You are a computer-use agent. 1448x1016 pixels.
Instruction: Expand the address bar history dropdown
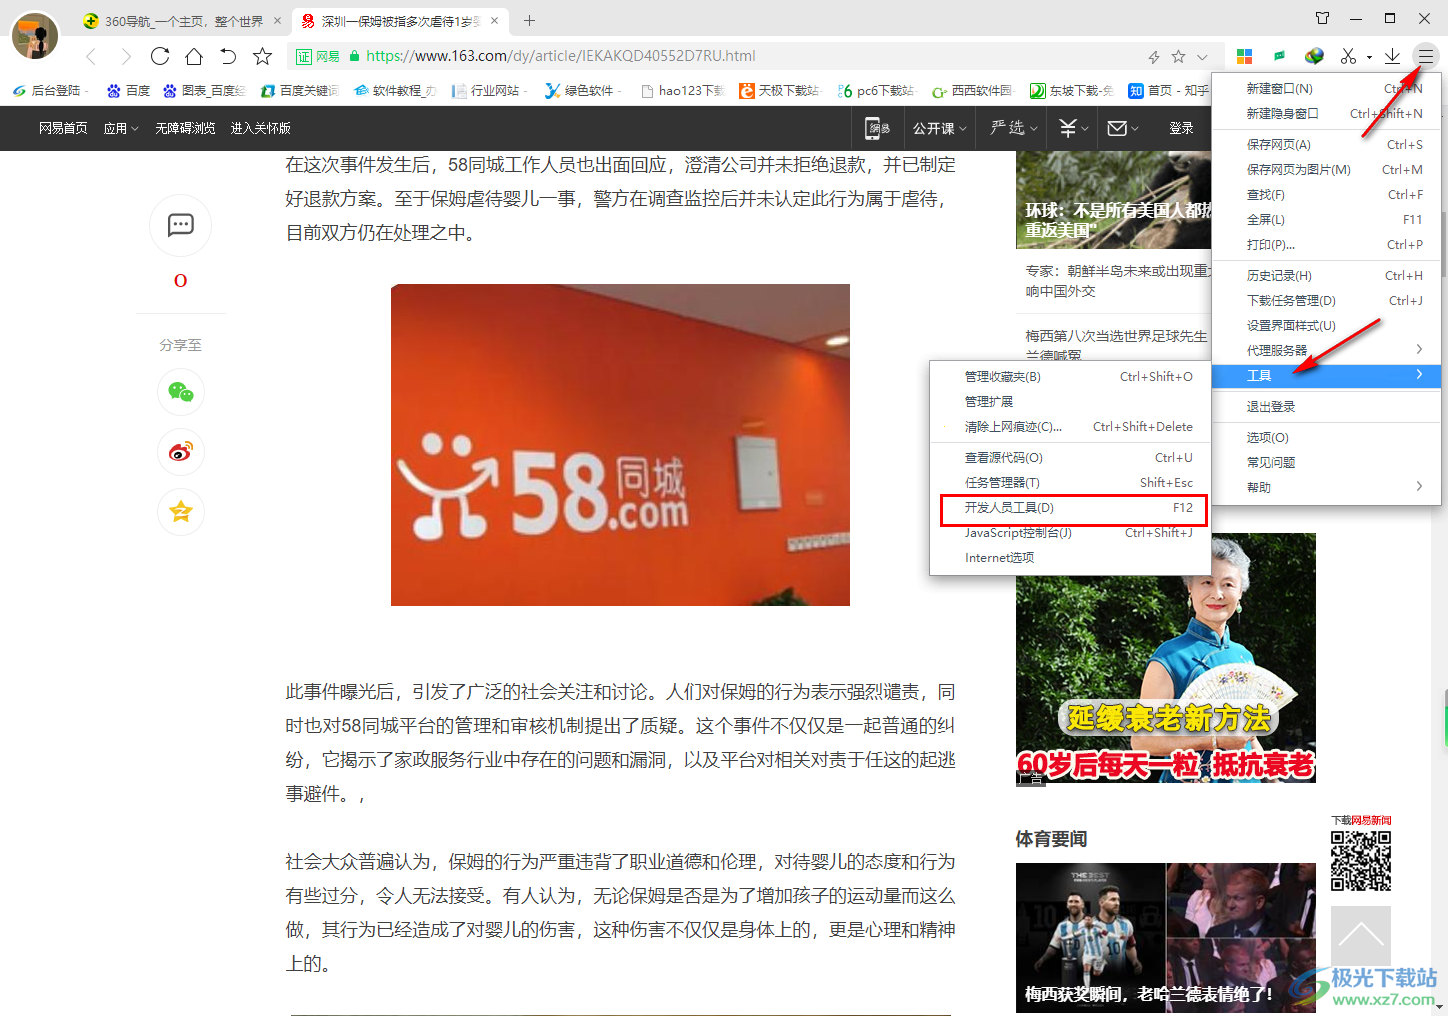coord(1202,57)
